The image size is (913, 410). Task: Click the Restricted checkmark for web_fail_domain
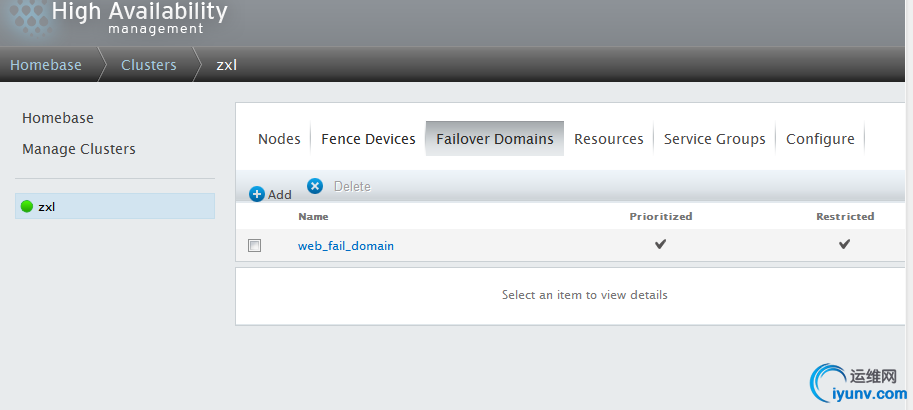click(844, 244)
